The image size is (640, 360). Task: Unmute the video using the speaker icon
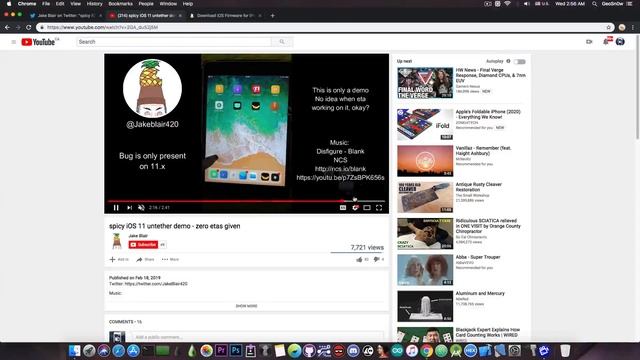(x=141, y=208)
